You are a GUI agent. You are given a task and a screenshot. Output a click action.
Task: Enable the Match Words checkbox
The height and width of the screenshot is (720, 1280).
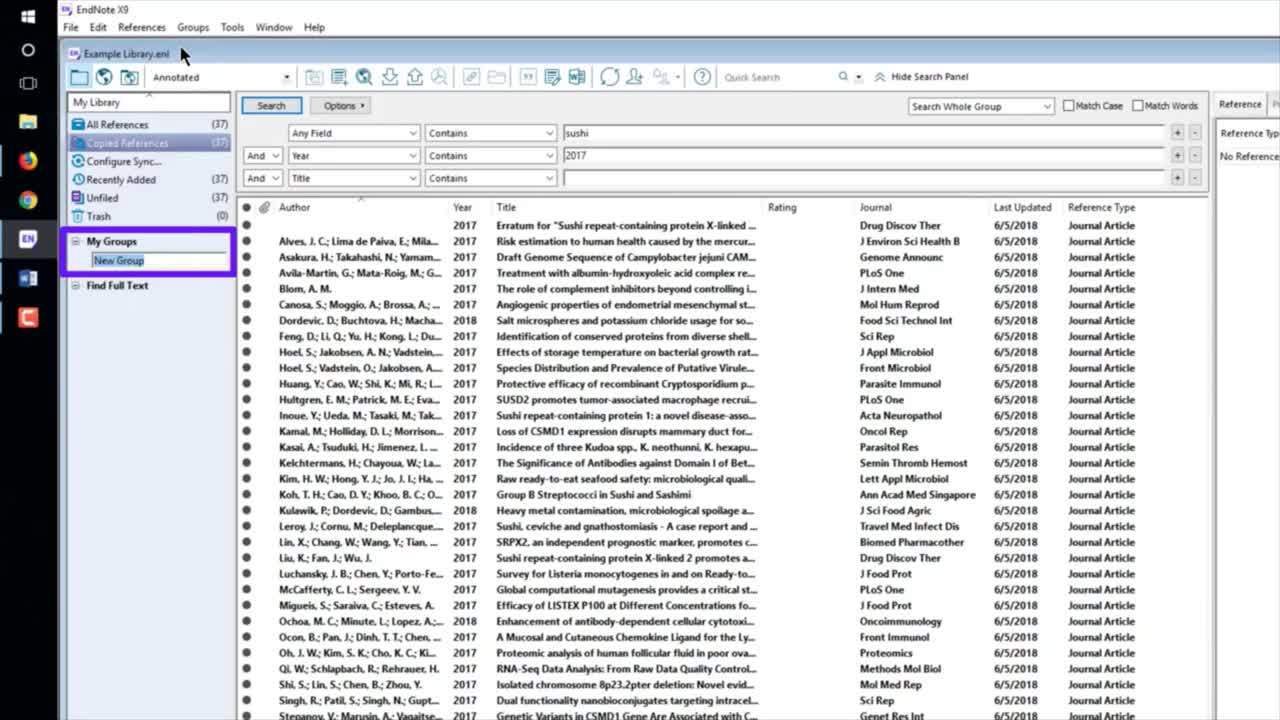(x=1137, y=106)
